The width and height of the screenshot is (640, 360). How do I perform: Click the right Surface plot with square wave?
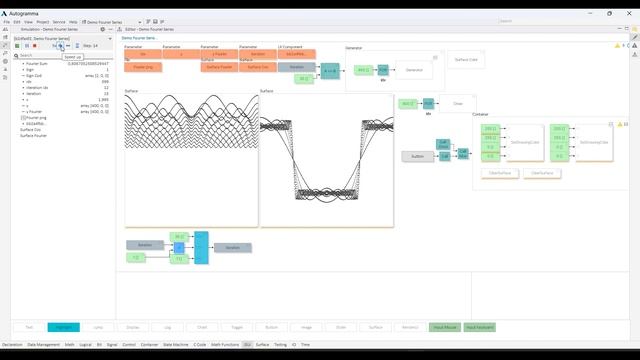pyautogui.click(x=327, y=160)
